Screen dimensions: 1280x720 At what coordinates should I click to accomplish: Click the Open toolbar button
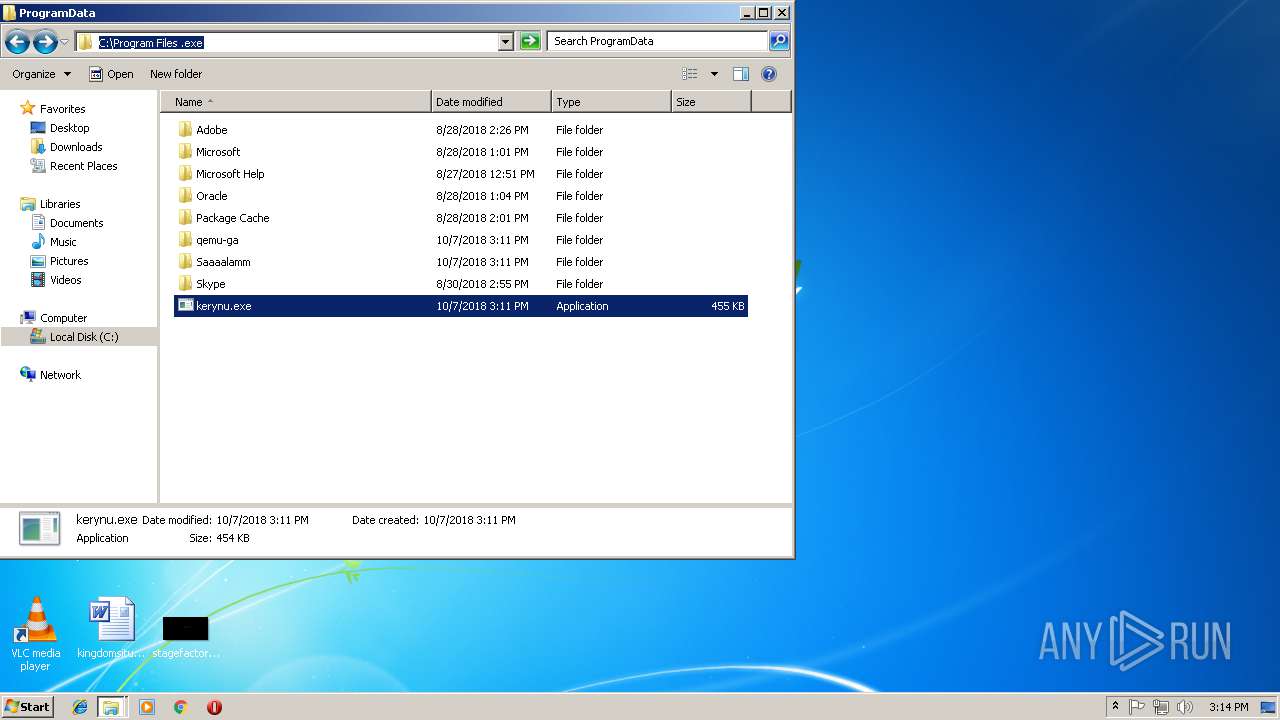[x=111, y=74]
